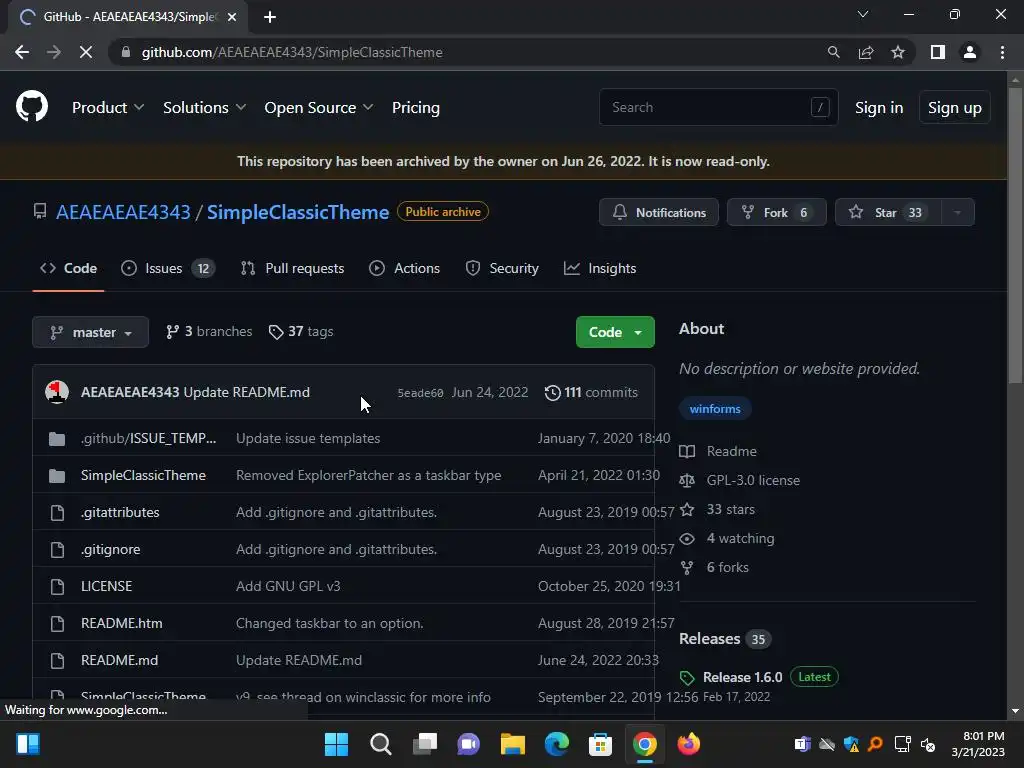
Task: Click the page vertical scrollbar thumb
Action: (x=1015, y=235)
